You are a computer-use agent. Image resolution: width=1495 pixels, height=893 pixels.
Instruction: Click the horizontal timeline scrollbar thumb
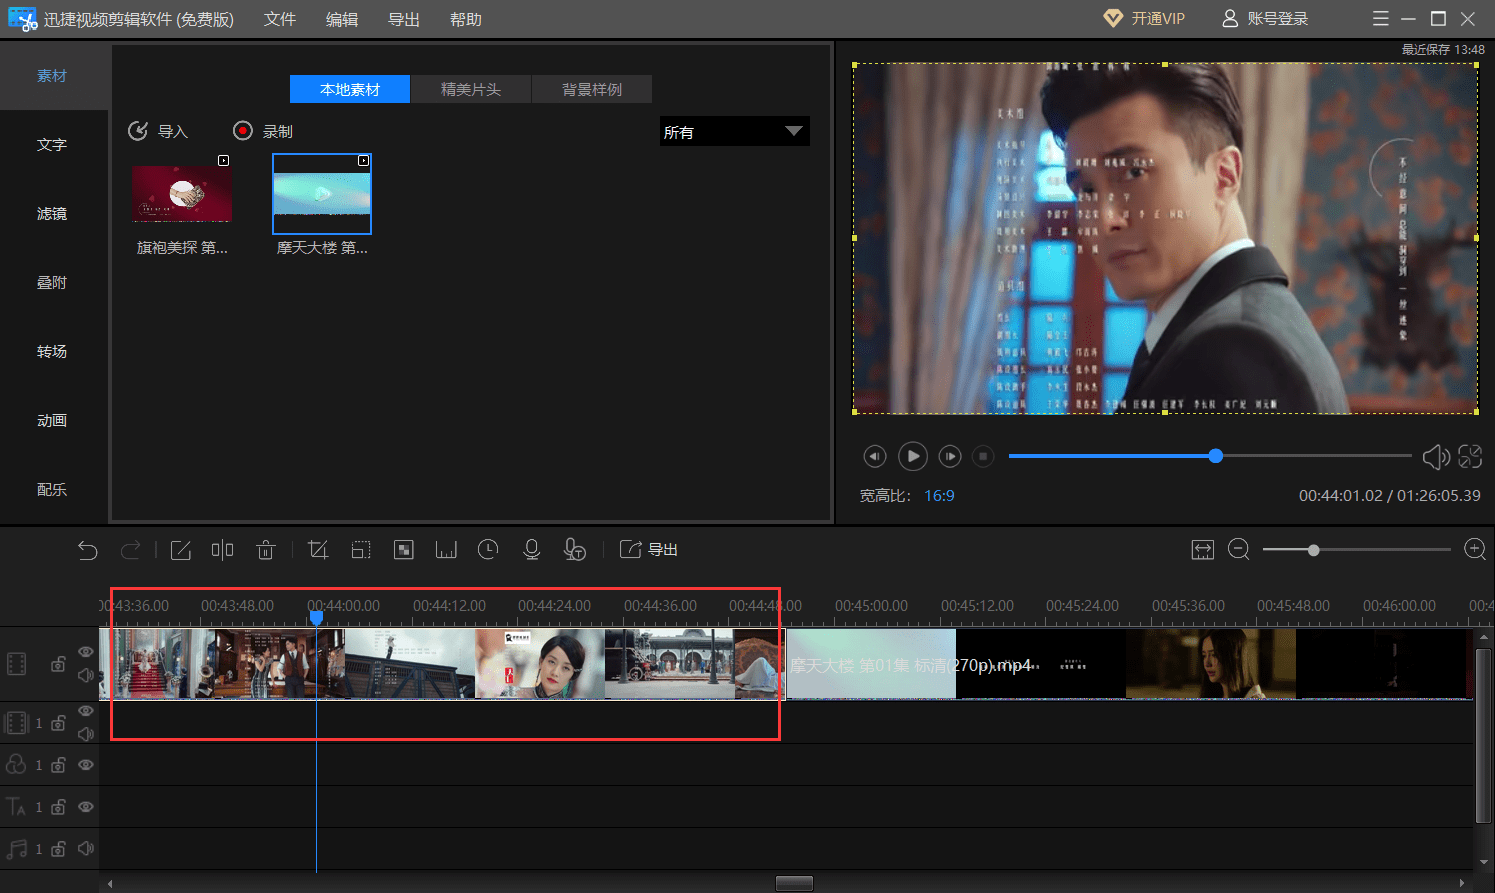[794, 883]
